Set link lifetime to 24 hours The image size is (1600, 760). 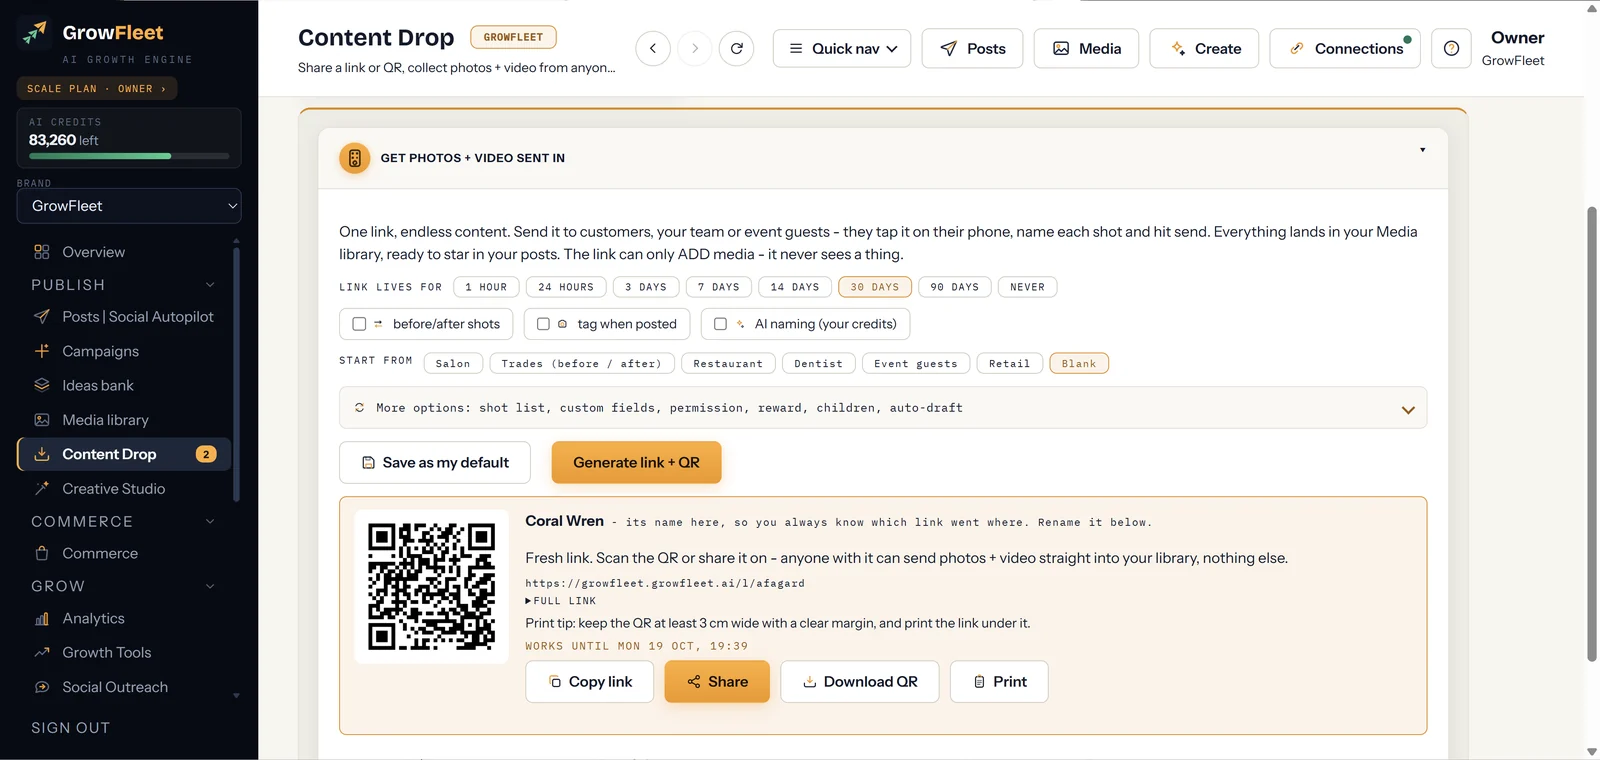click(x=566, y=287)
